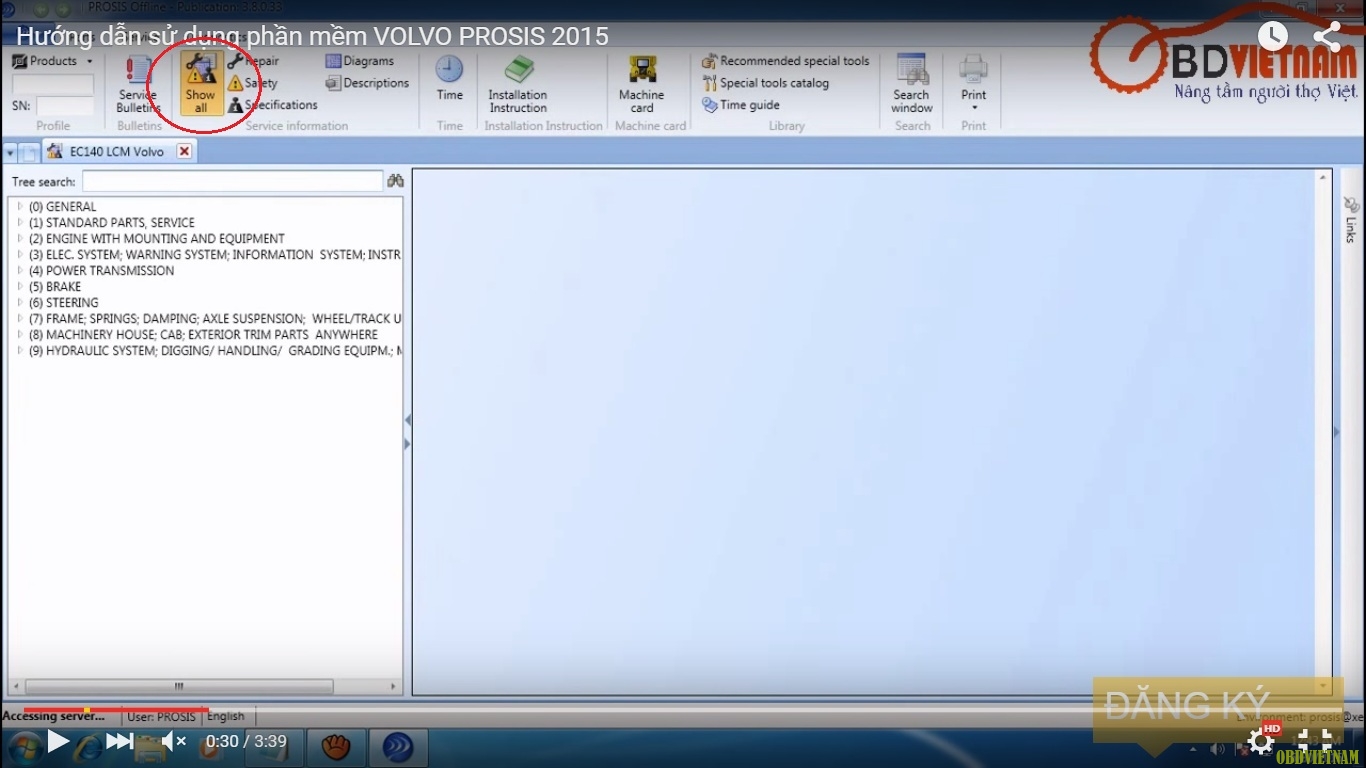
Task: Filter by Specifications
Action: 273,105
